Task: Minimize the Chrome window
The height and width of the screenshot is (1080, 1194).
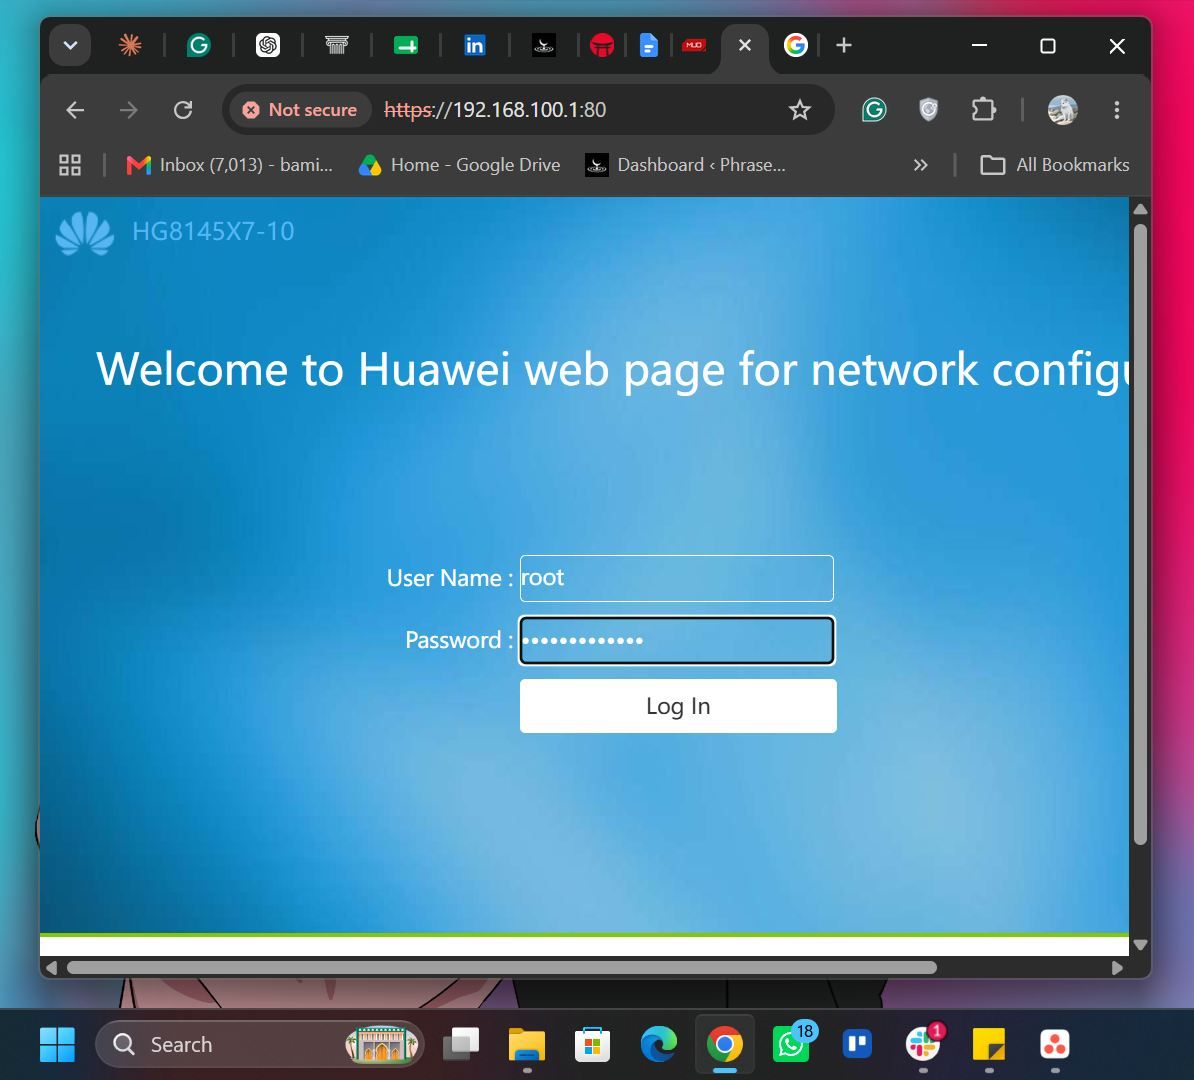Action: pyautogui.click(x=979, y=46)
